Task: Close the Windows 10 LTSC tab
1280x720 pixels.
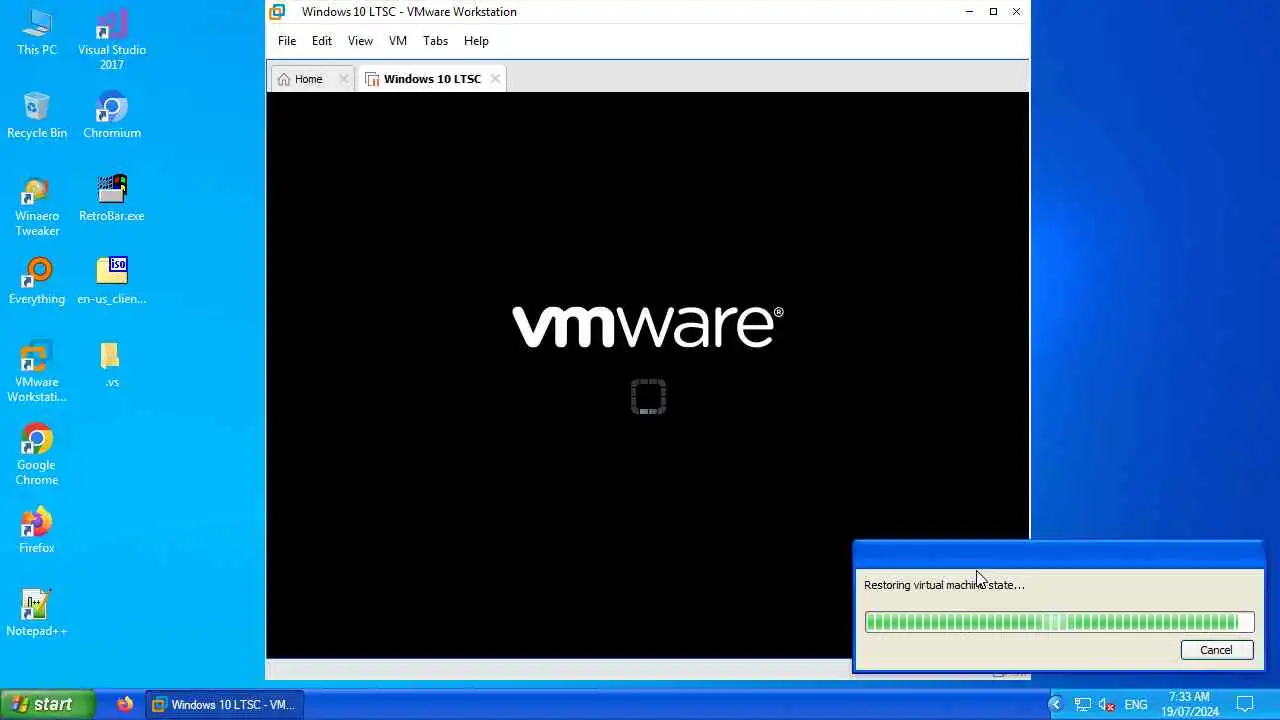Action: (495, 79)
